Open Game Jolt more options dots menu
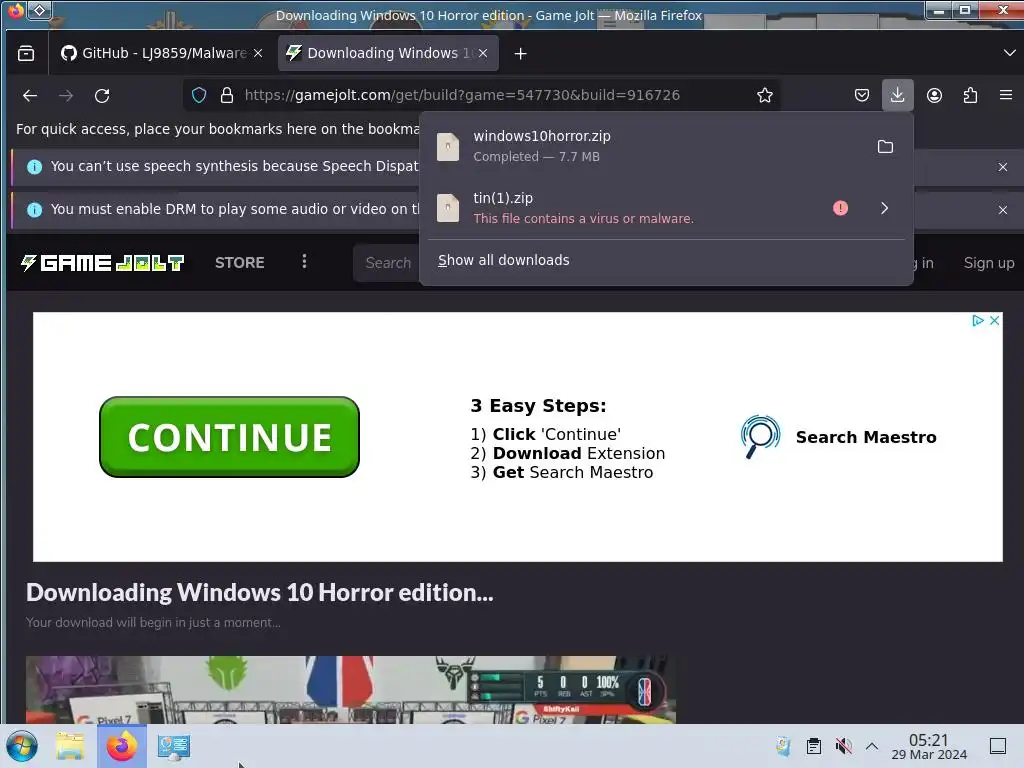 tap(304, 262)
